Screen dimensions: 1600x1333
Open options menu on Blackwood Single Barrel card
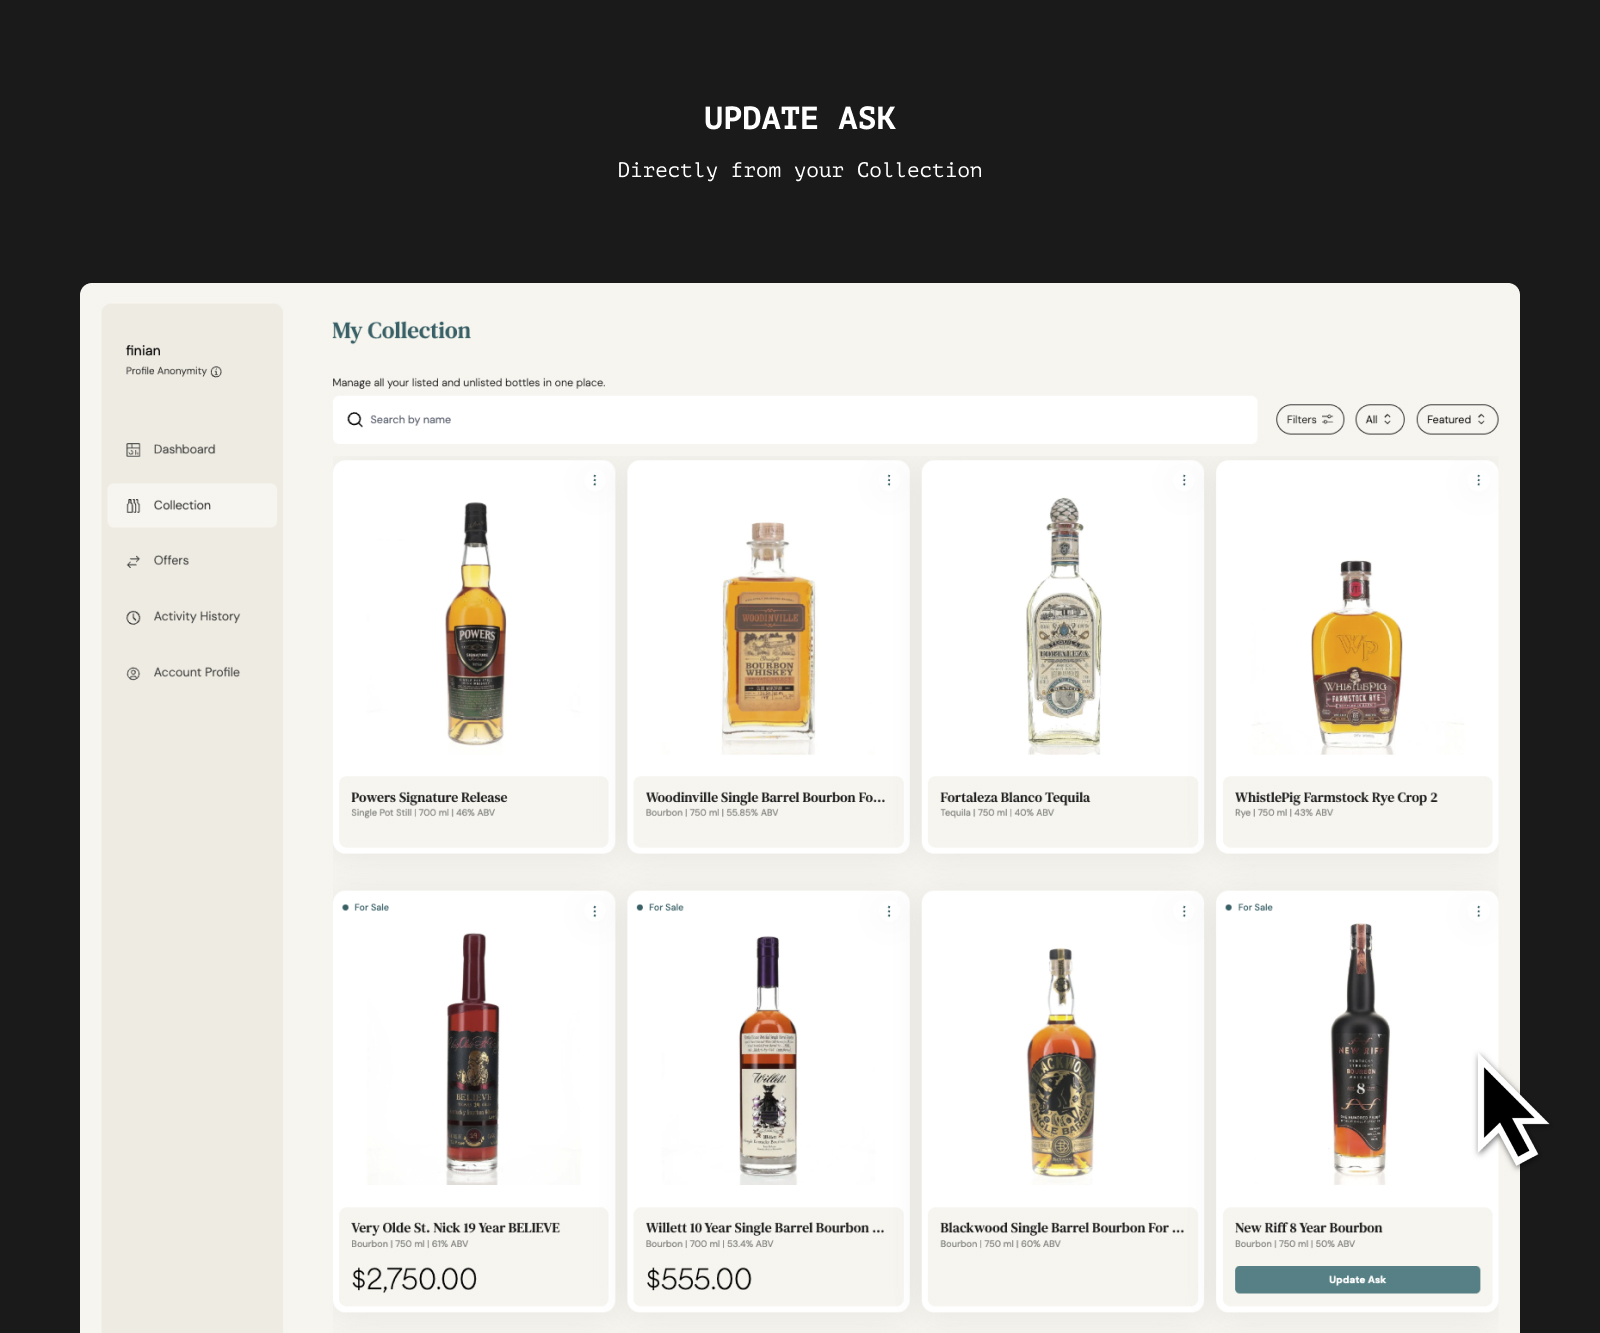coord(1184,912)
